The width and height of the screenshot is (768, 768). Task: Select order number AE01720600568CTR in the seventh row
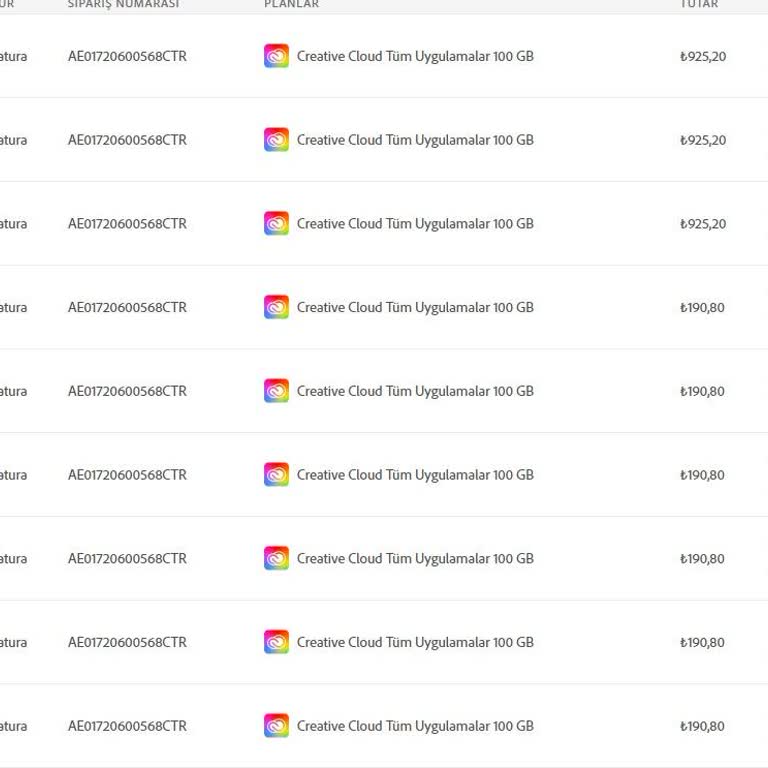(127, 559)
